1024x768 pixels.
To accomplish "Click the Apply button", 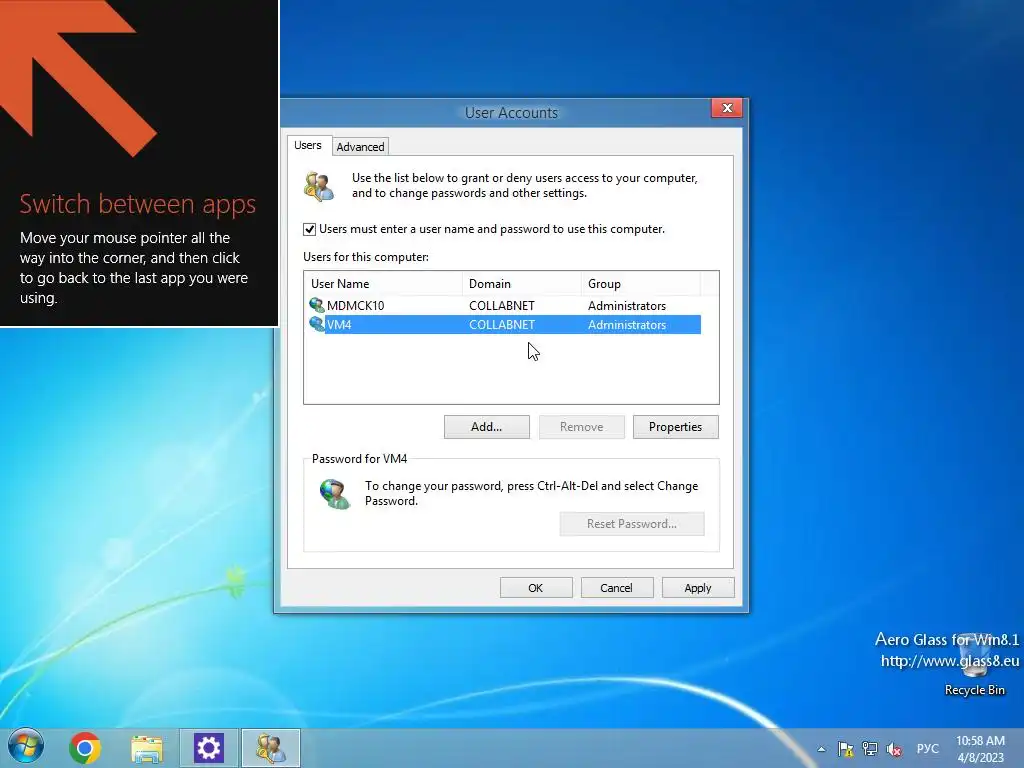I will click(x=697, y=588).
